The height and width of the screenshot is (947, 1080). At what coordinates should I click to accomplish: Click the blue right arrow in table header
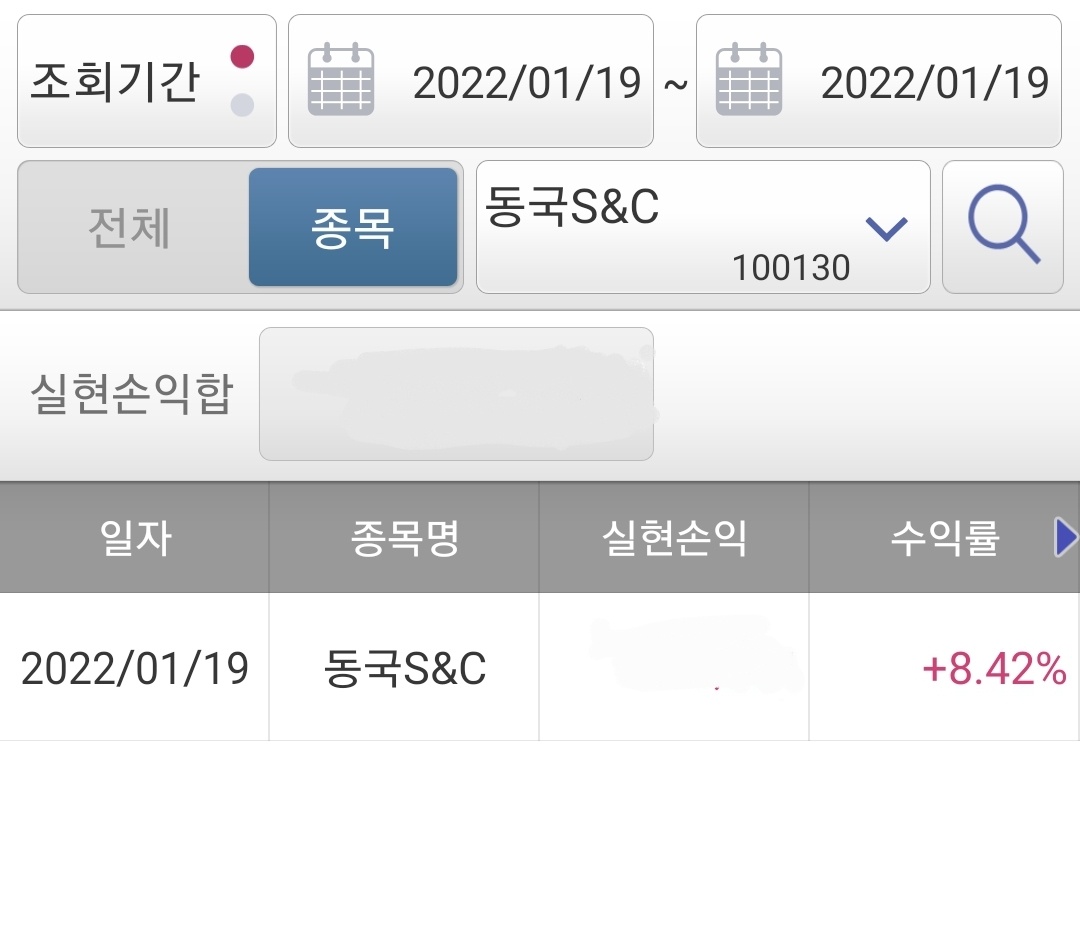tap(1067, 538)
